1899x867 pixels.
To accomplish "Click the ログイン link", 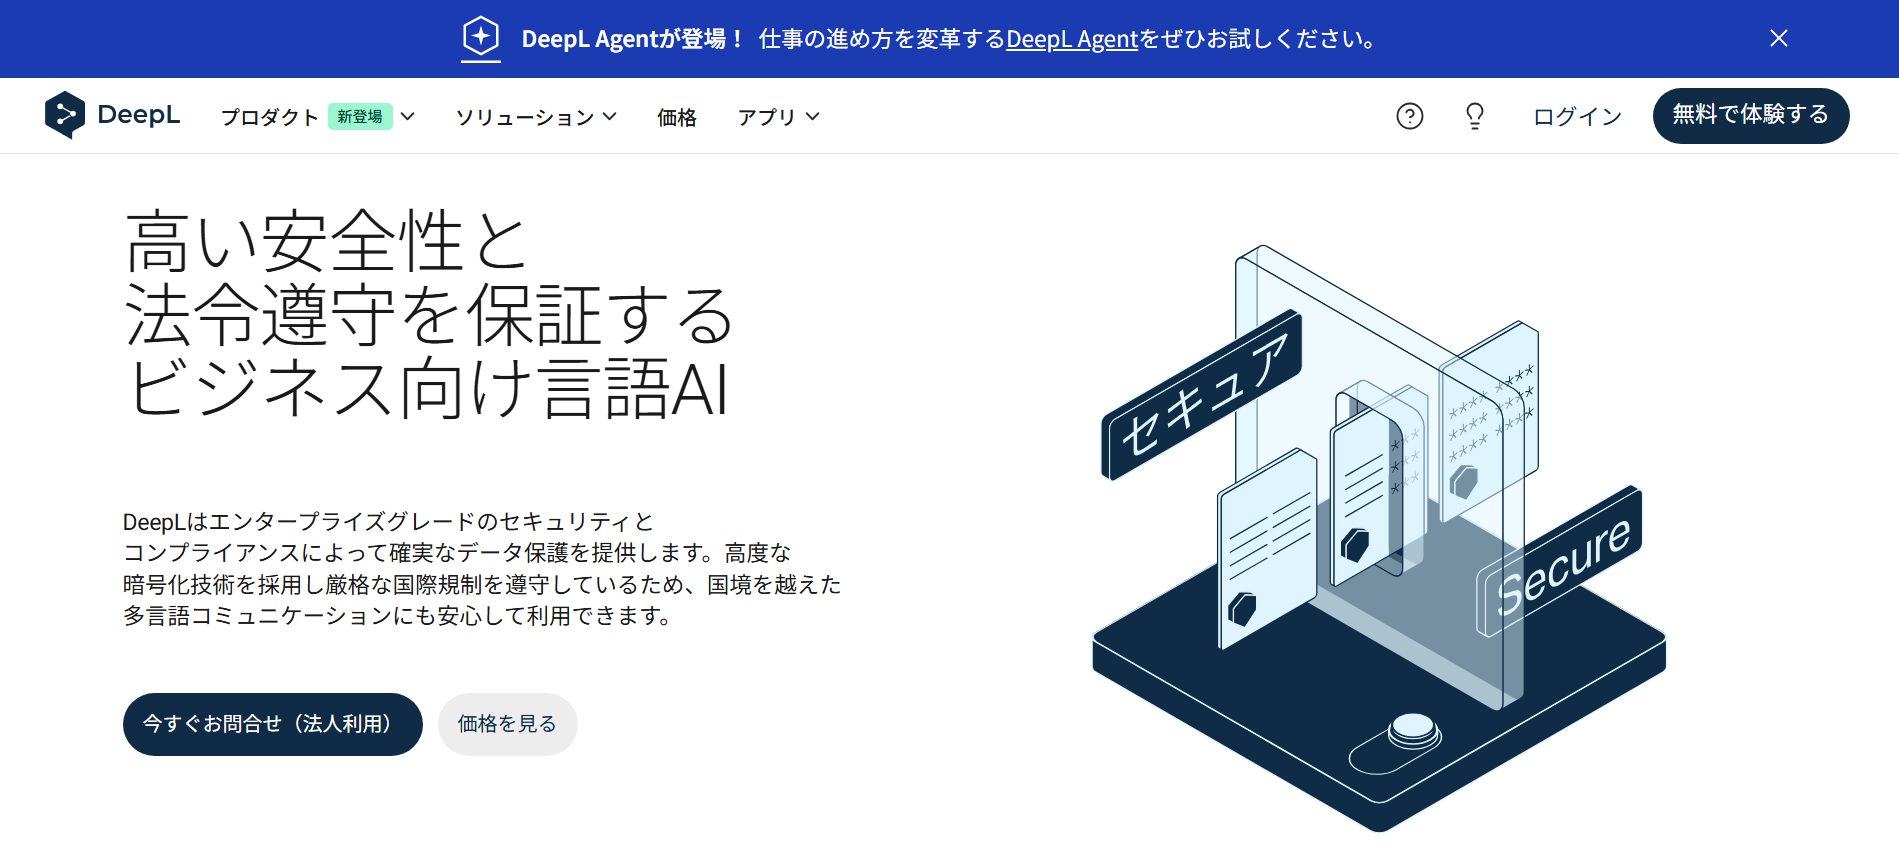I will pyautogui.click(x=1578, y=116).
